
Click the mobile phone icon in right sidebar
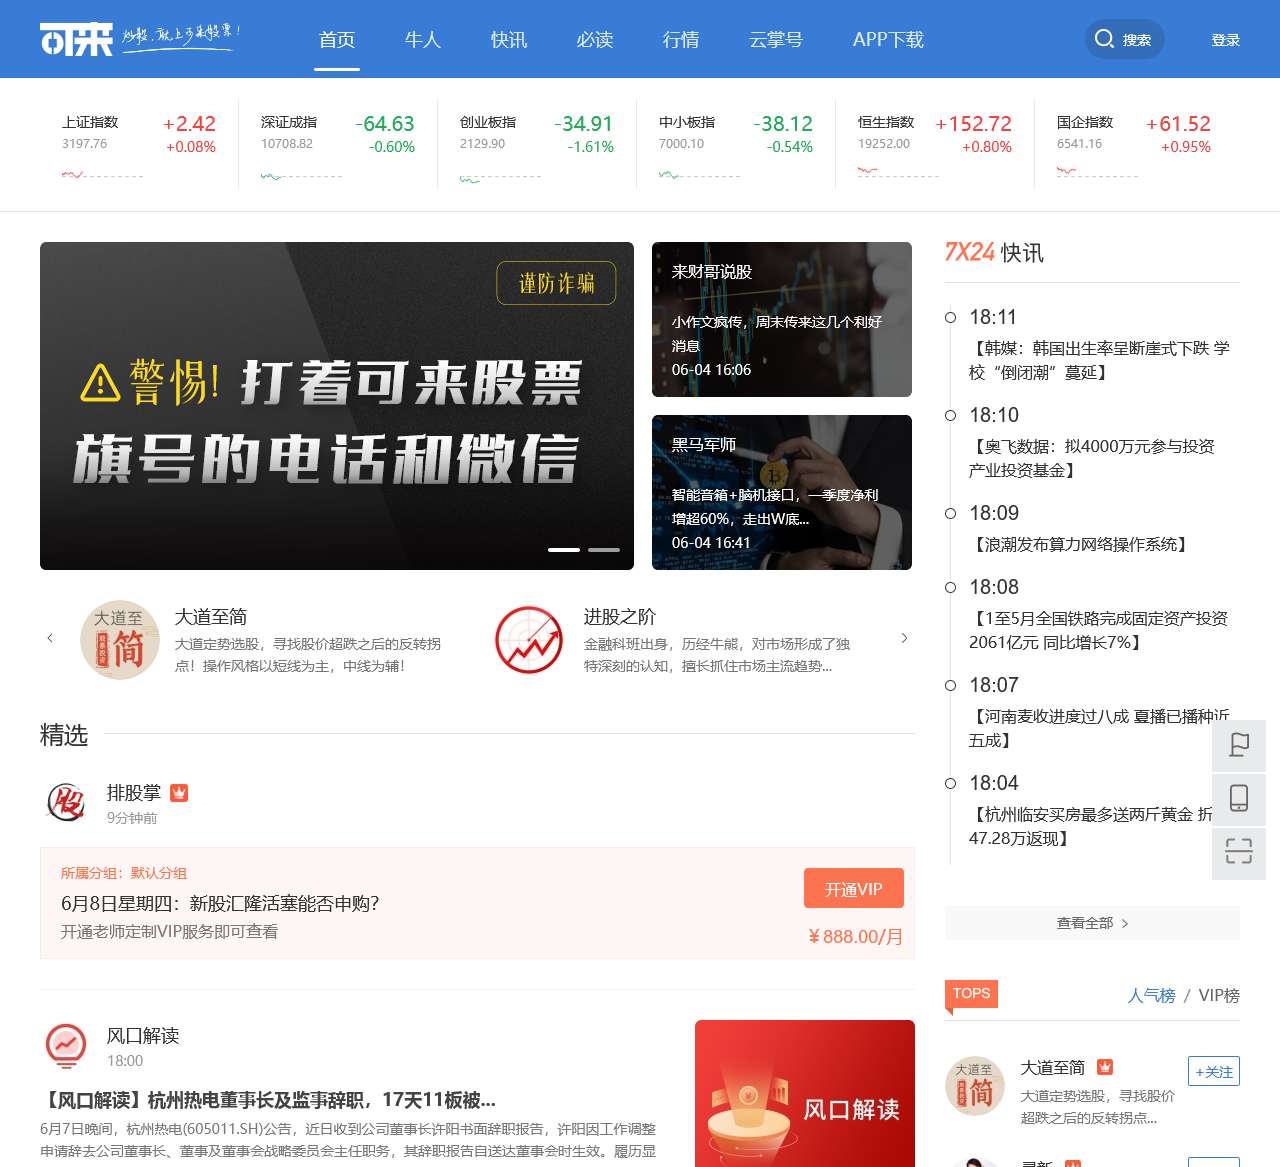tap(1239, 799)
